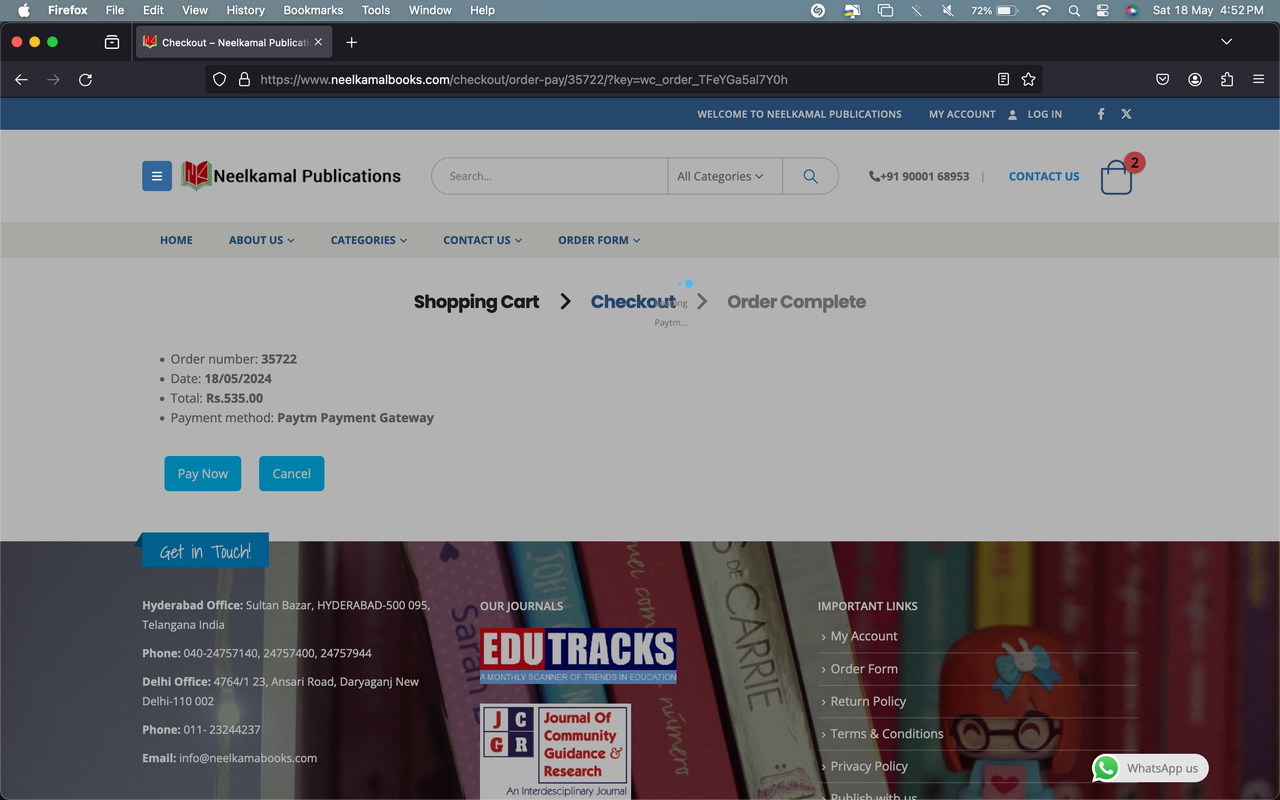
Task: Open the blue hamburger menu button
Action: tap(156, 176)
